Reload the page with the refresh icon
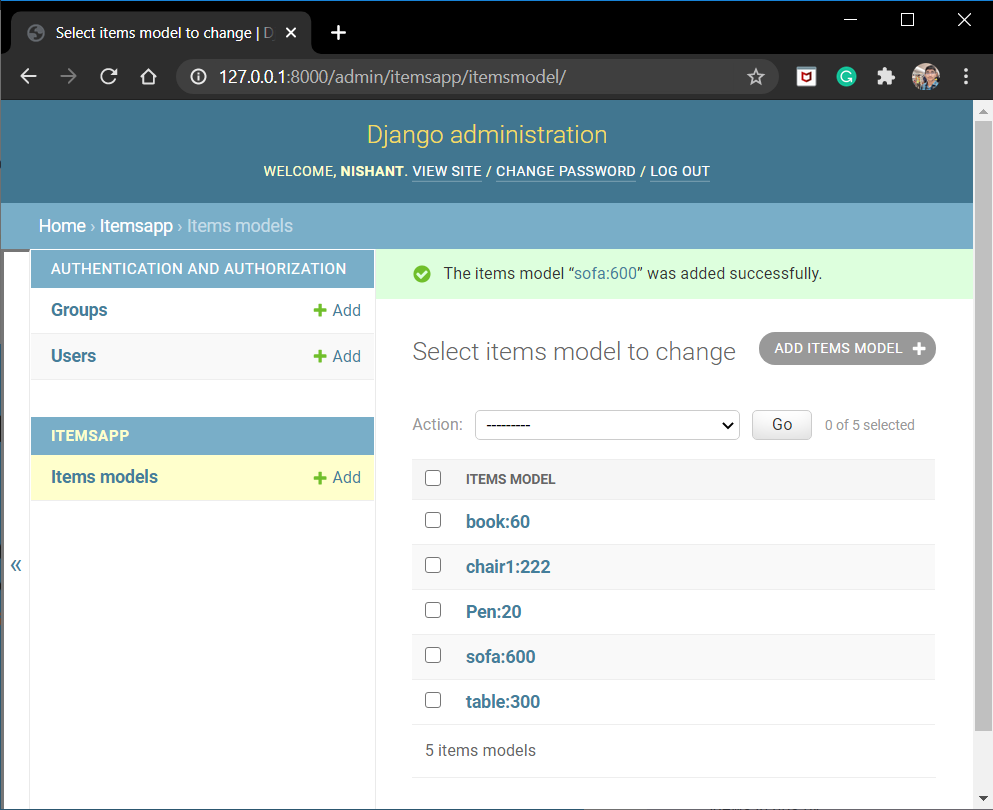This screenshot has height=810, width=993. [x=109, y=77]
